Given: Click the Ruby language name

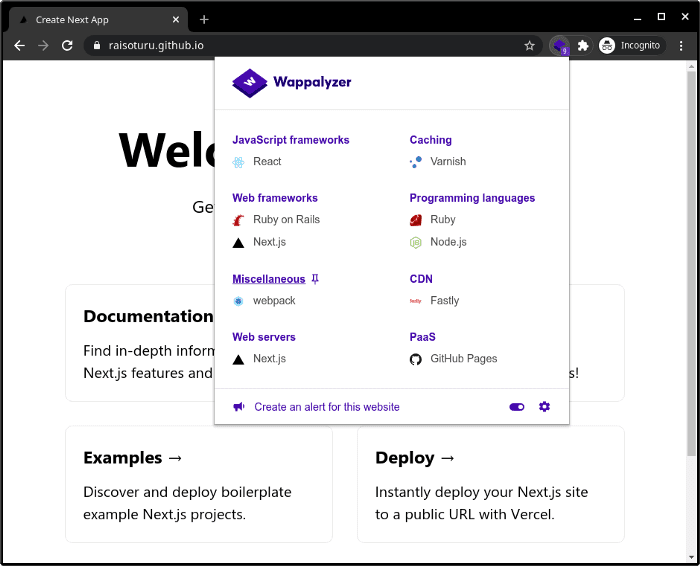Looking at the screenshot, I should 442,220.
